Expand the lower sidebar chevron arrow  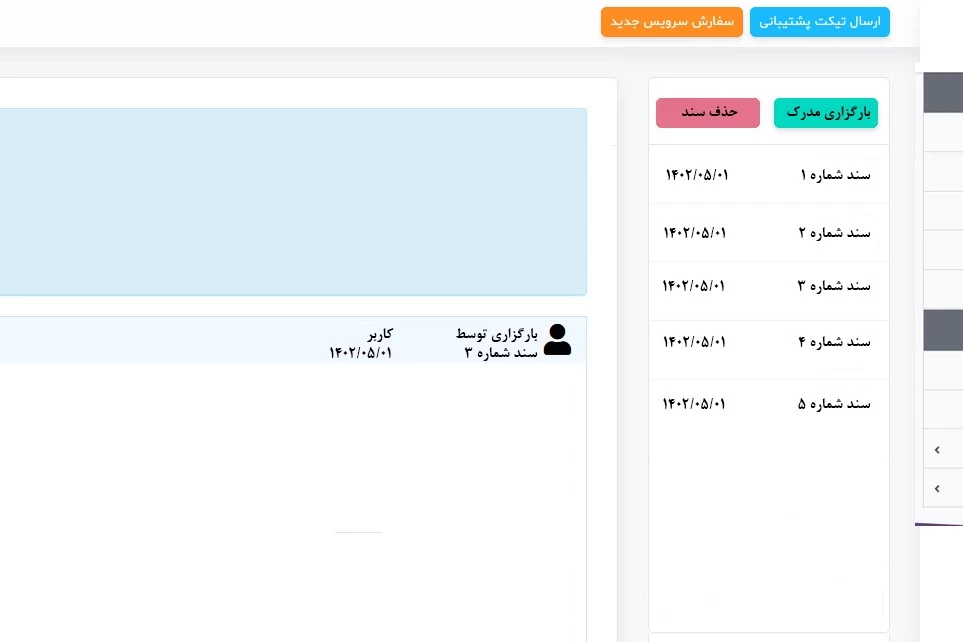[937, 489]
